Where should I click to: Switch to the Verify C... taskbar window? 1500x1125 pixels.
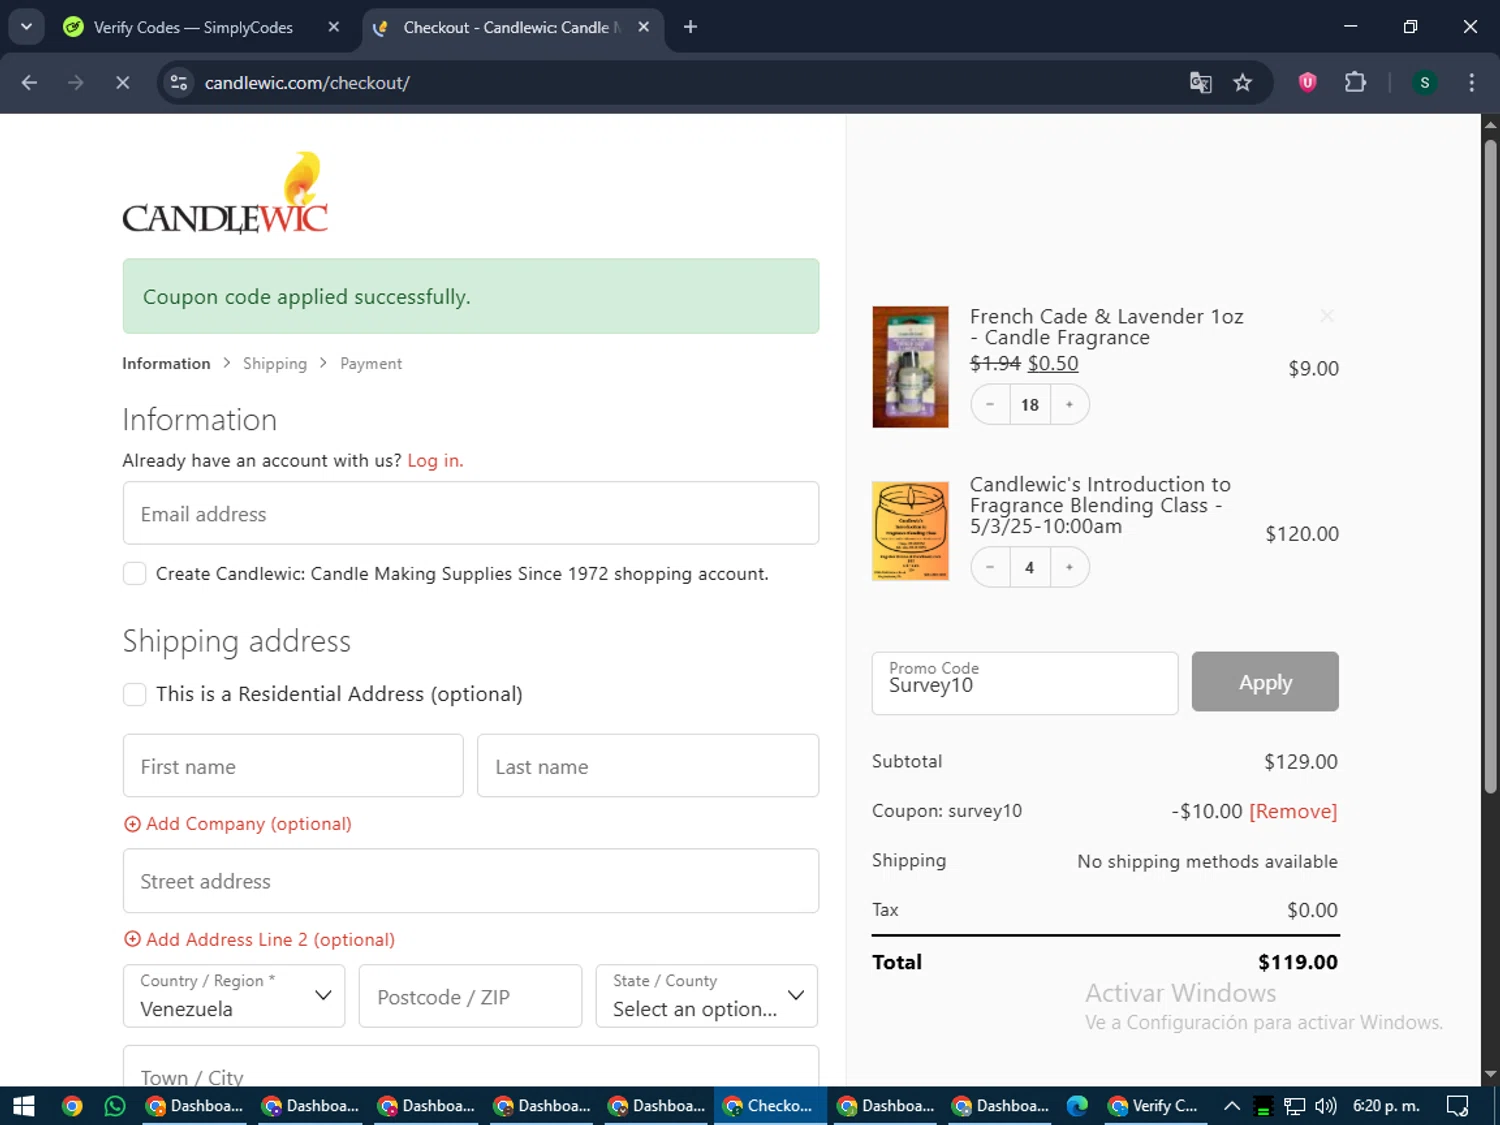click(x=1154, y=1106)
